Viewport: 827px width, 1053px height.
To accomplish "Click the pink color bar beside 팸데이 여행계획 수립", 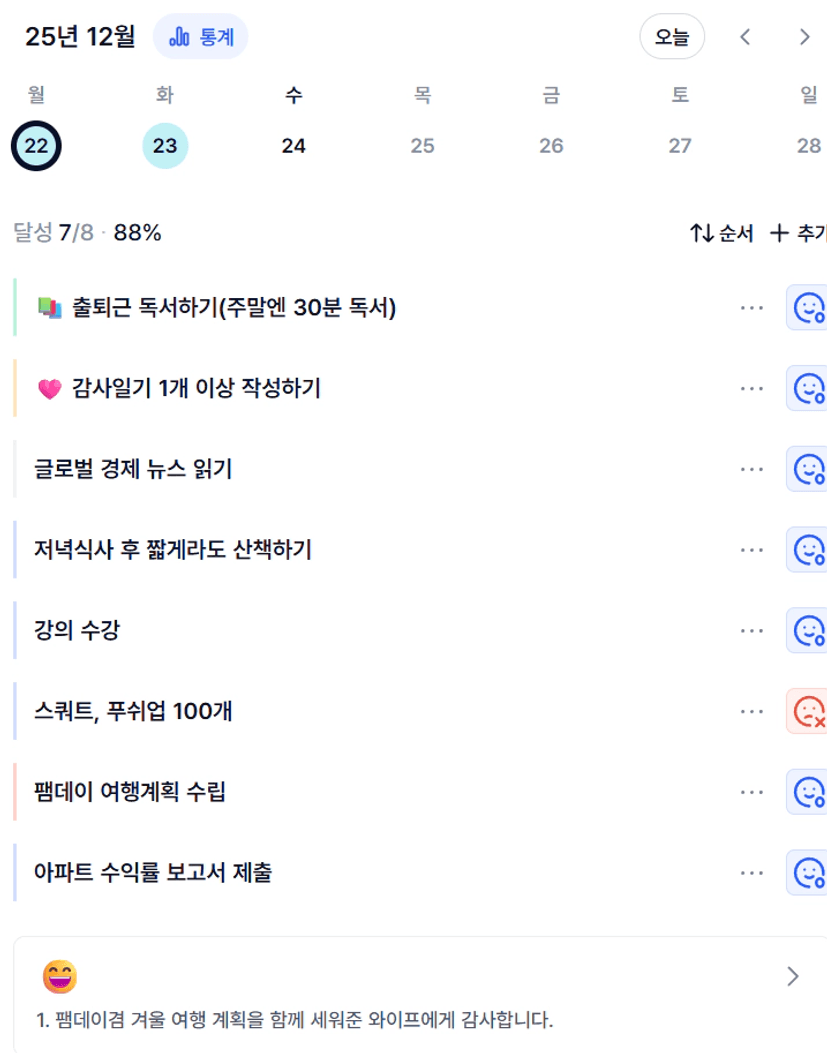I will (x=15, y=792).
